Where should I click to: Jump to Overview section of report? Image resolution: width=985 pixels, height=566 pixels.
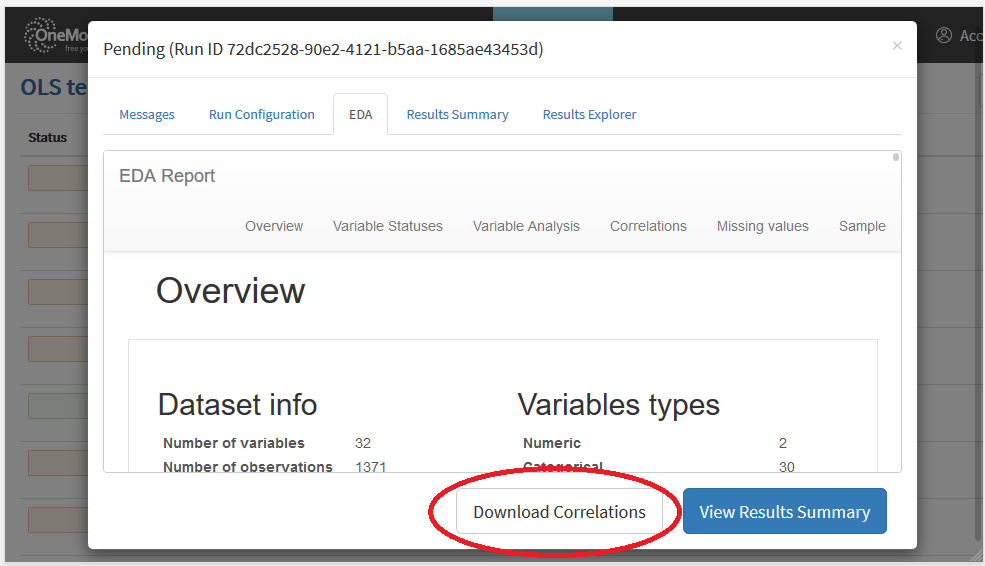[274, 226]
